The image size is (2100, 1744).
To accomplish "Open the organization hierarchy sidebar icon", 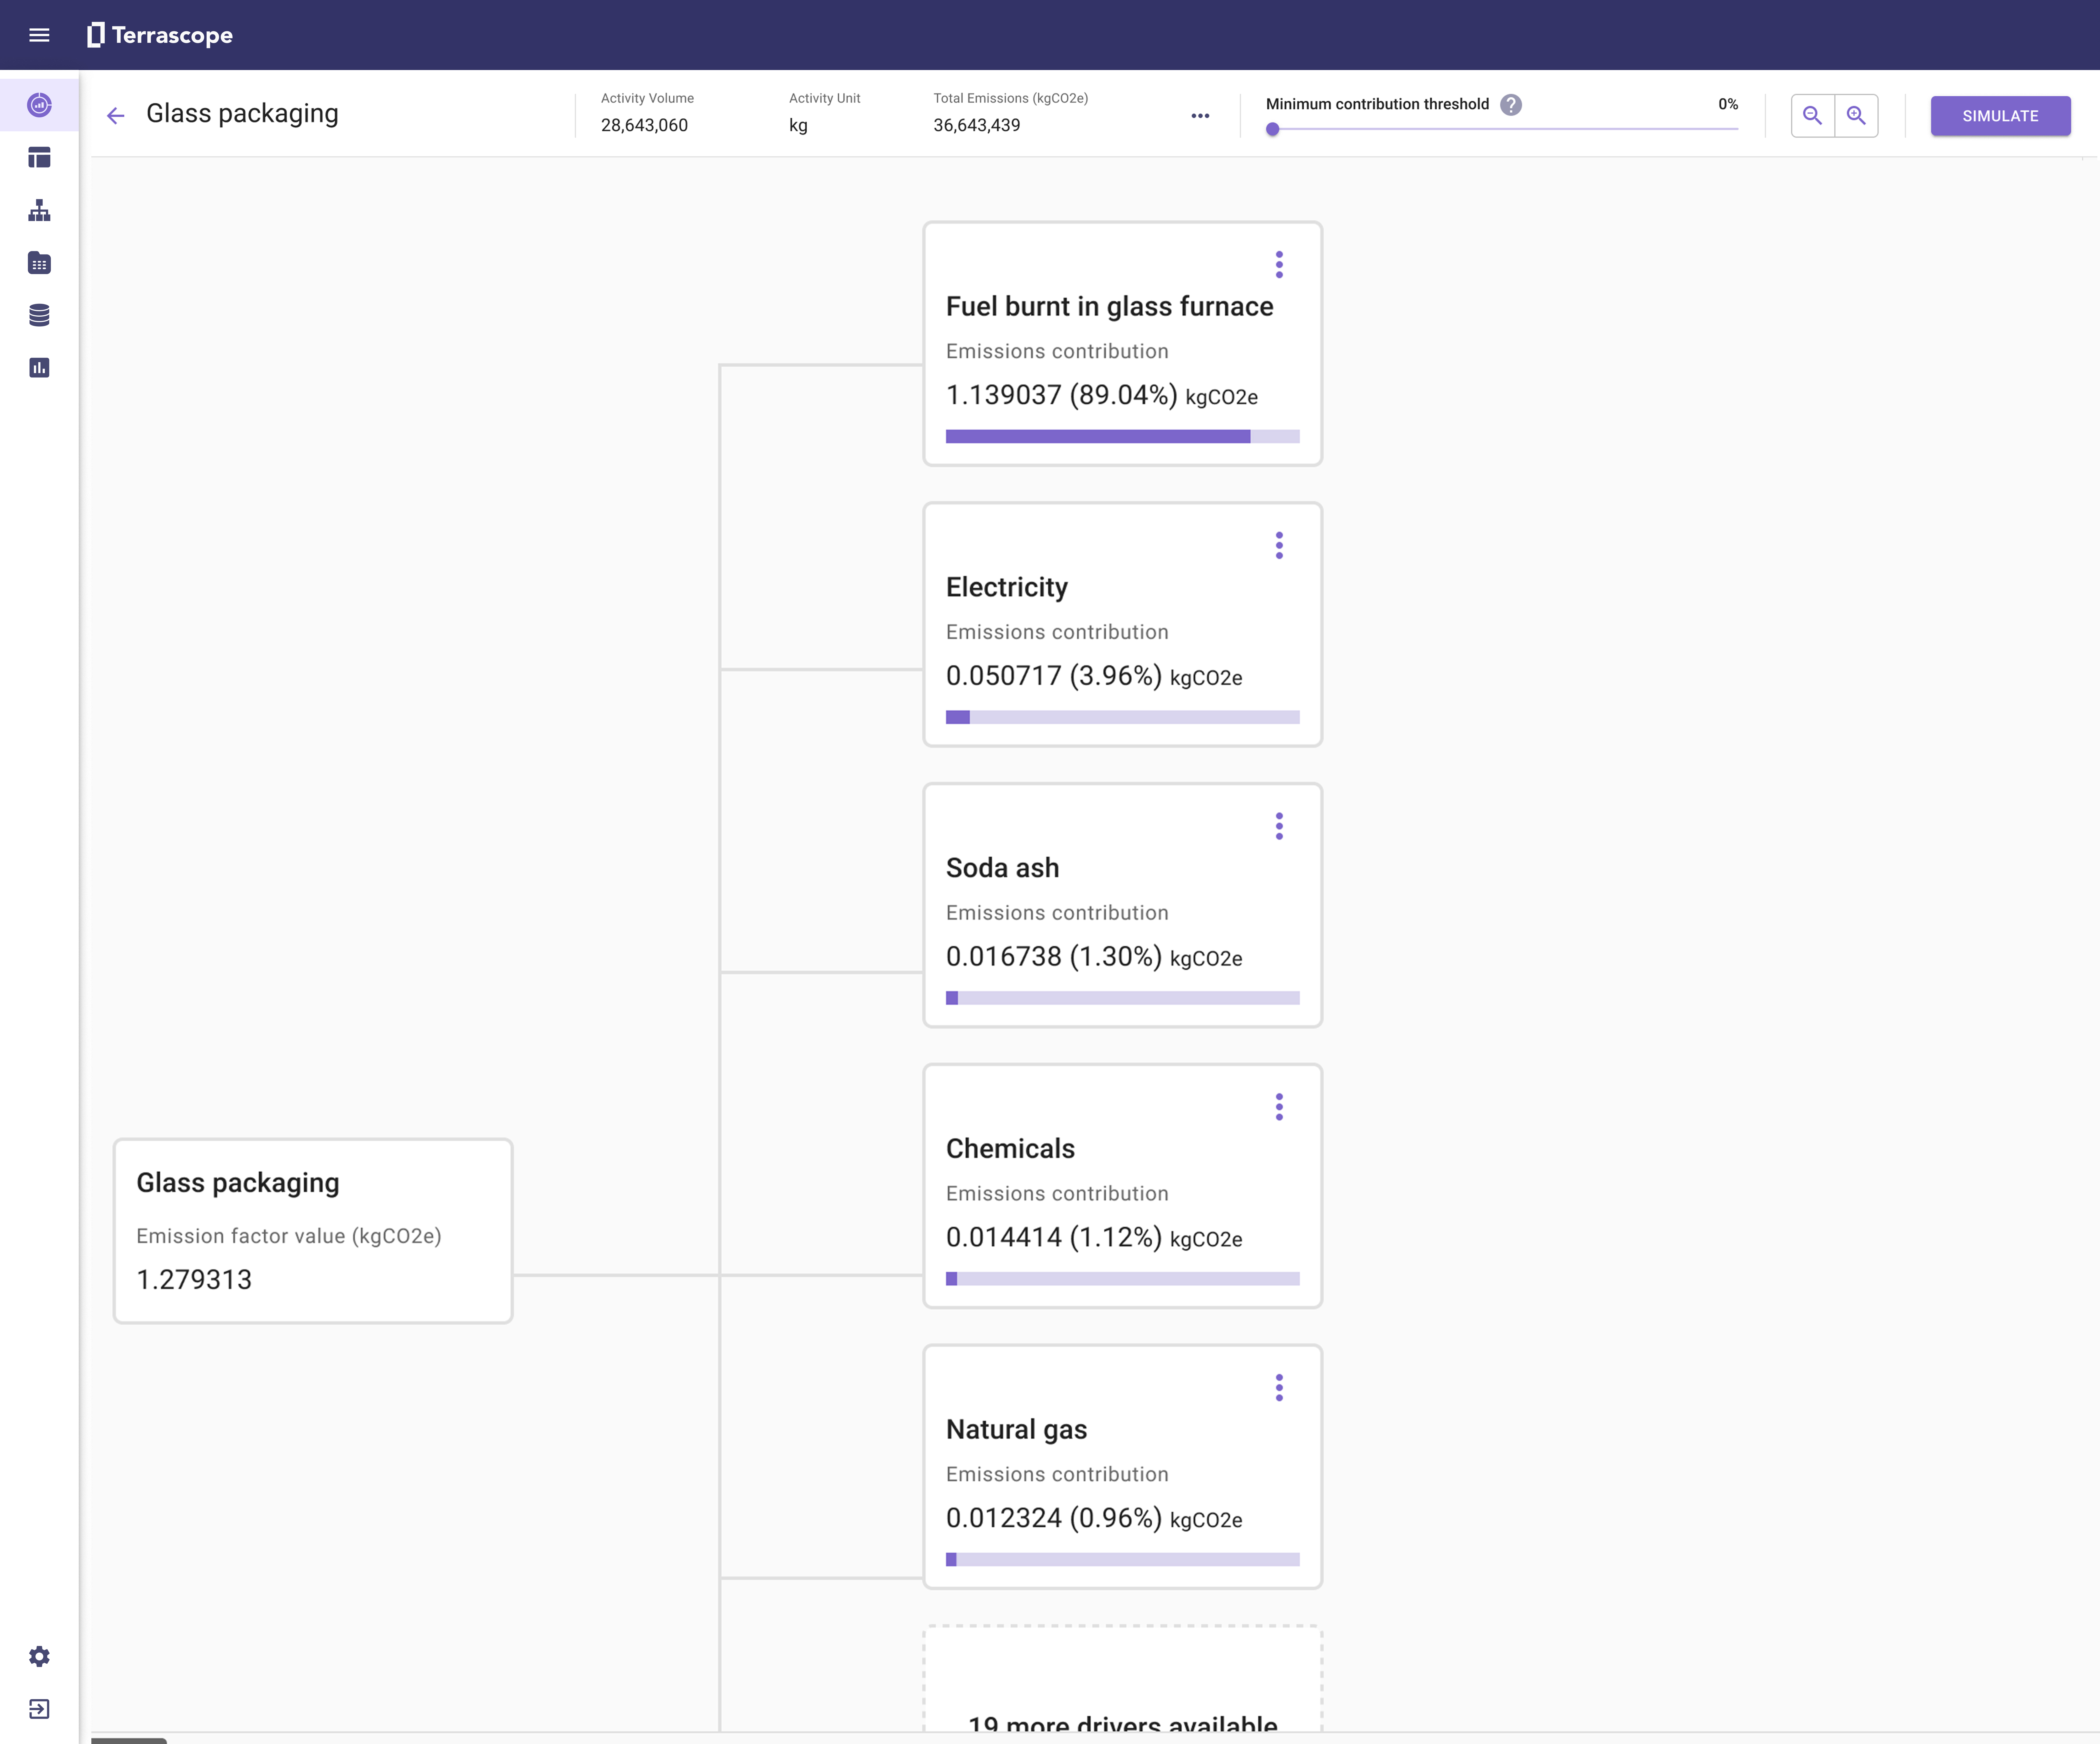I will coord(39,210).
